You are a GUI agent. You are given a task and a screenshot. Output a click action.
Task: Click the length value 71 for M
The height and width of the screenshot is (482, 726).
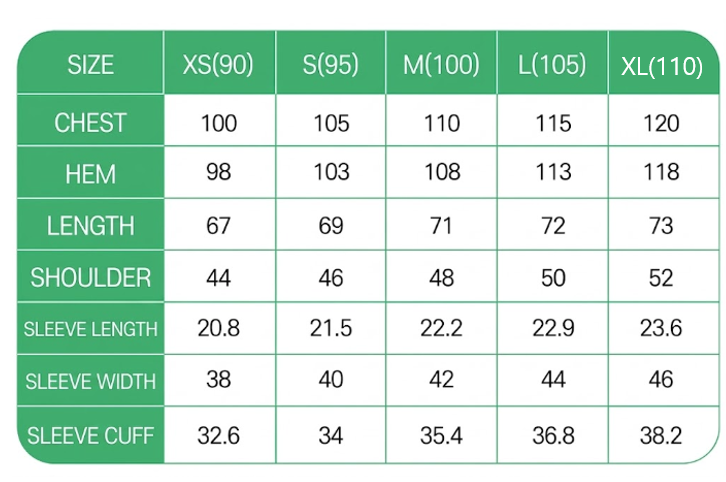tap(441, 225)
